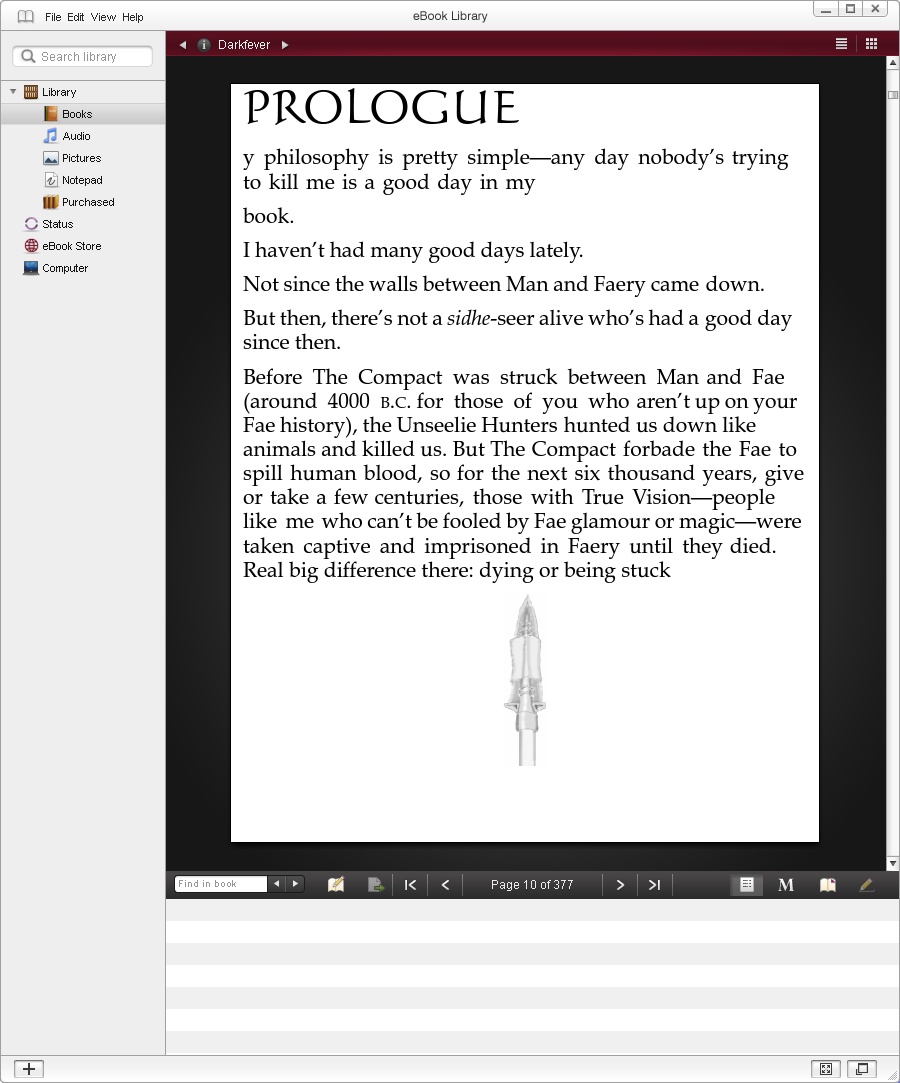
Task: Open the Pictures category
Action: click(x=82, y=158)
